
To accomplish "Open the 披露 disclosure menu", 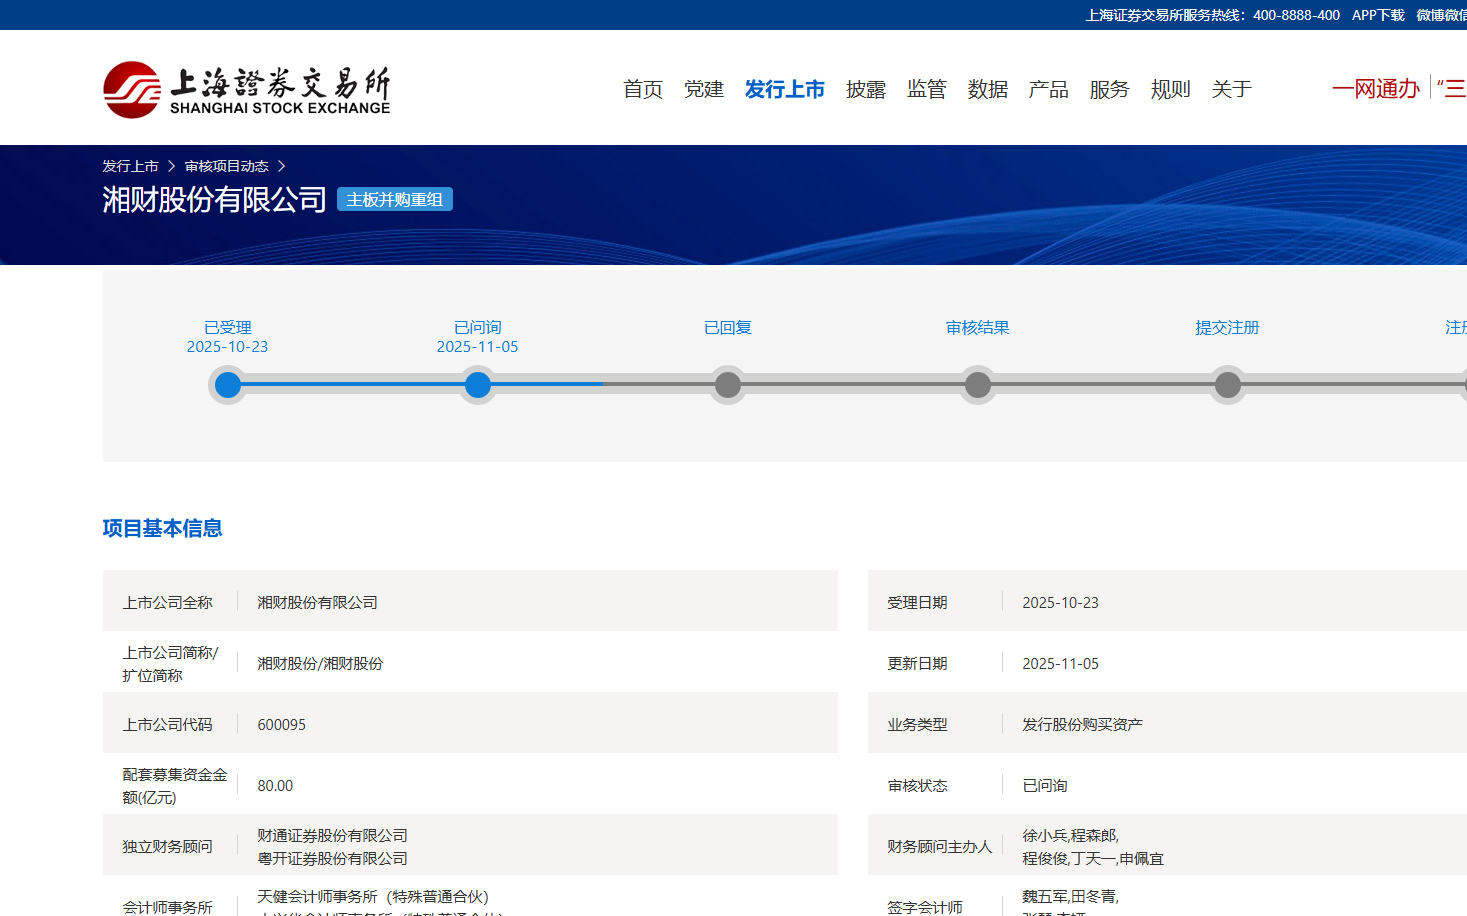I will coord(865,90).
